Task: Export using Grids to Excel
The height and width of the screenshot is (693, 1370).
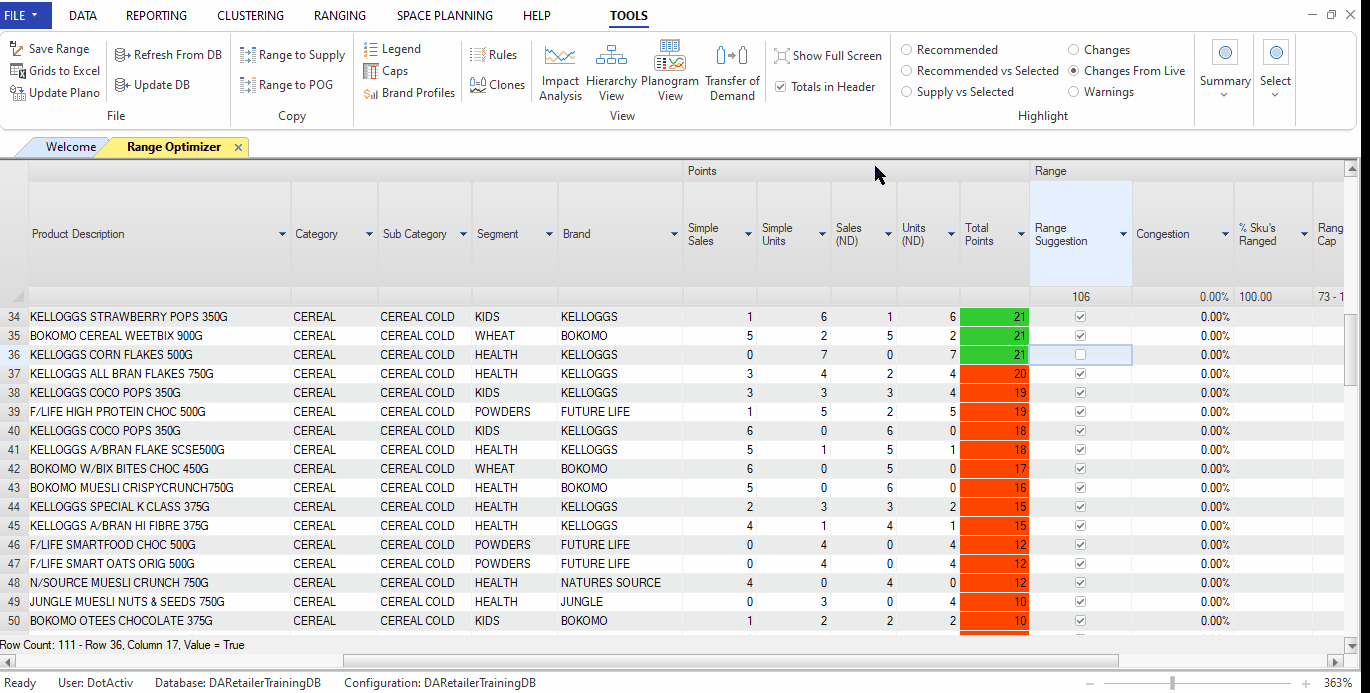Action: 55,71
